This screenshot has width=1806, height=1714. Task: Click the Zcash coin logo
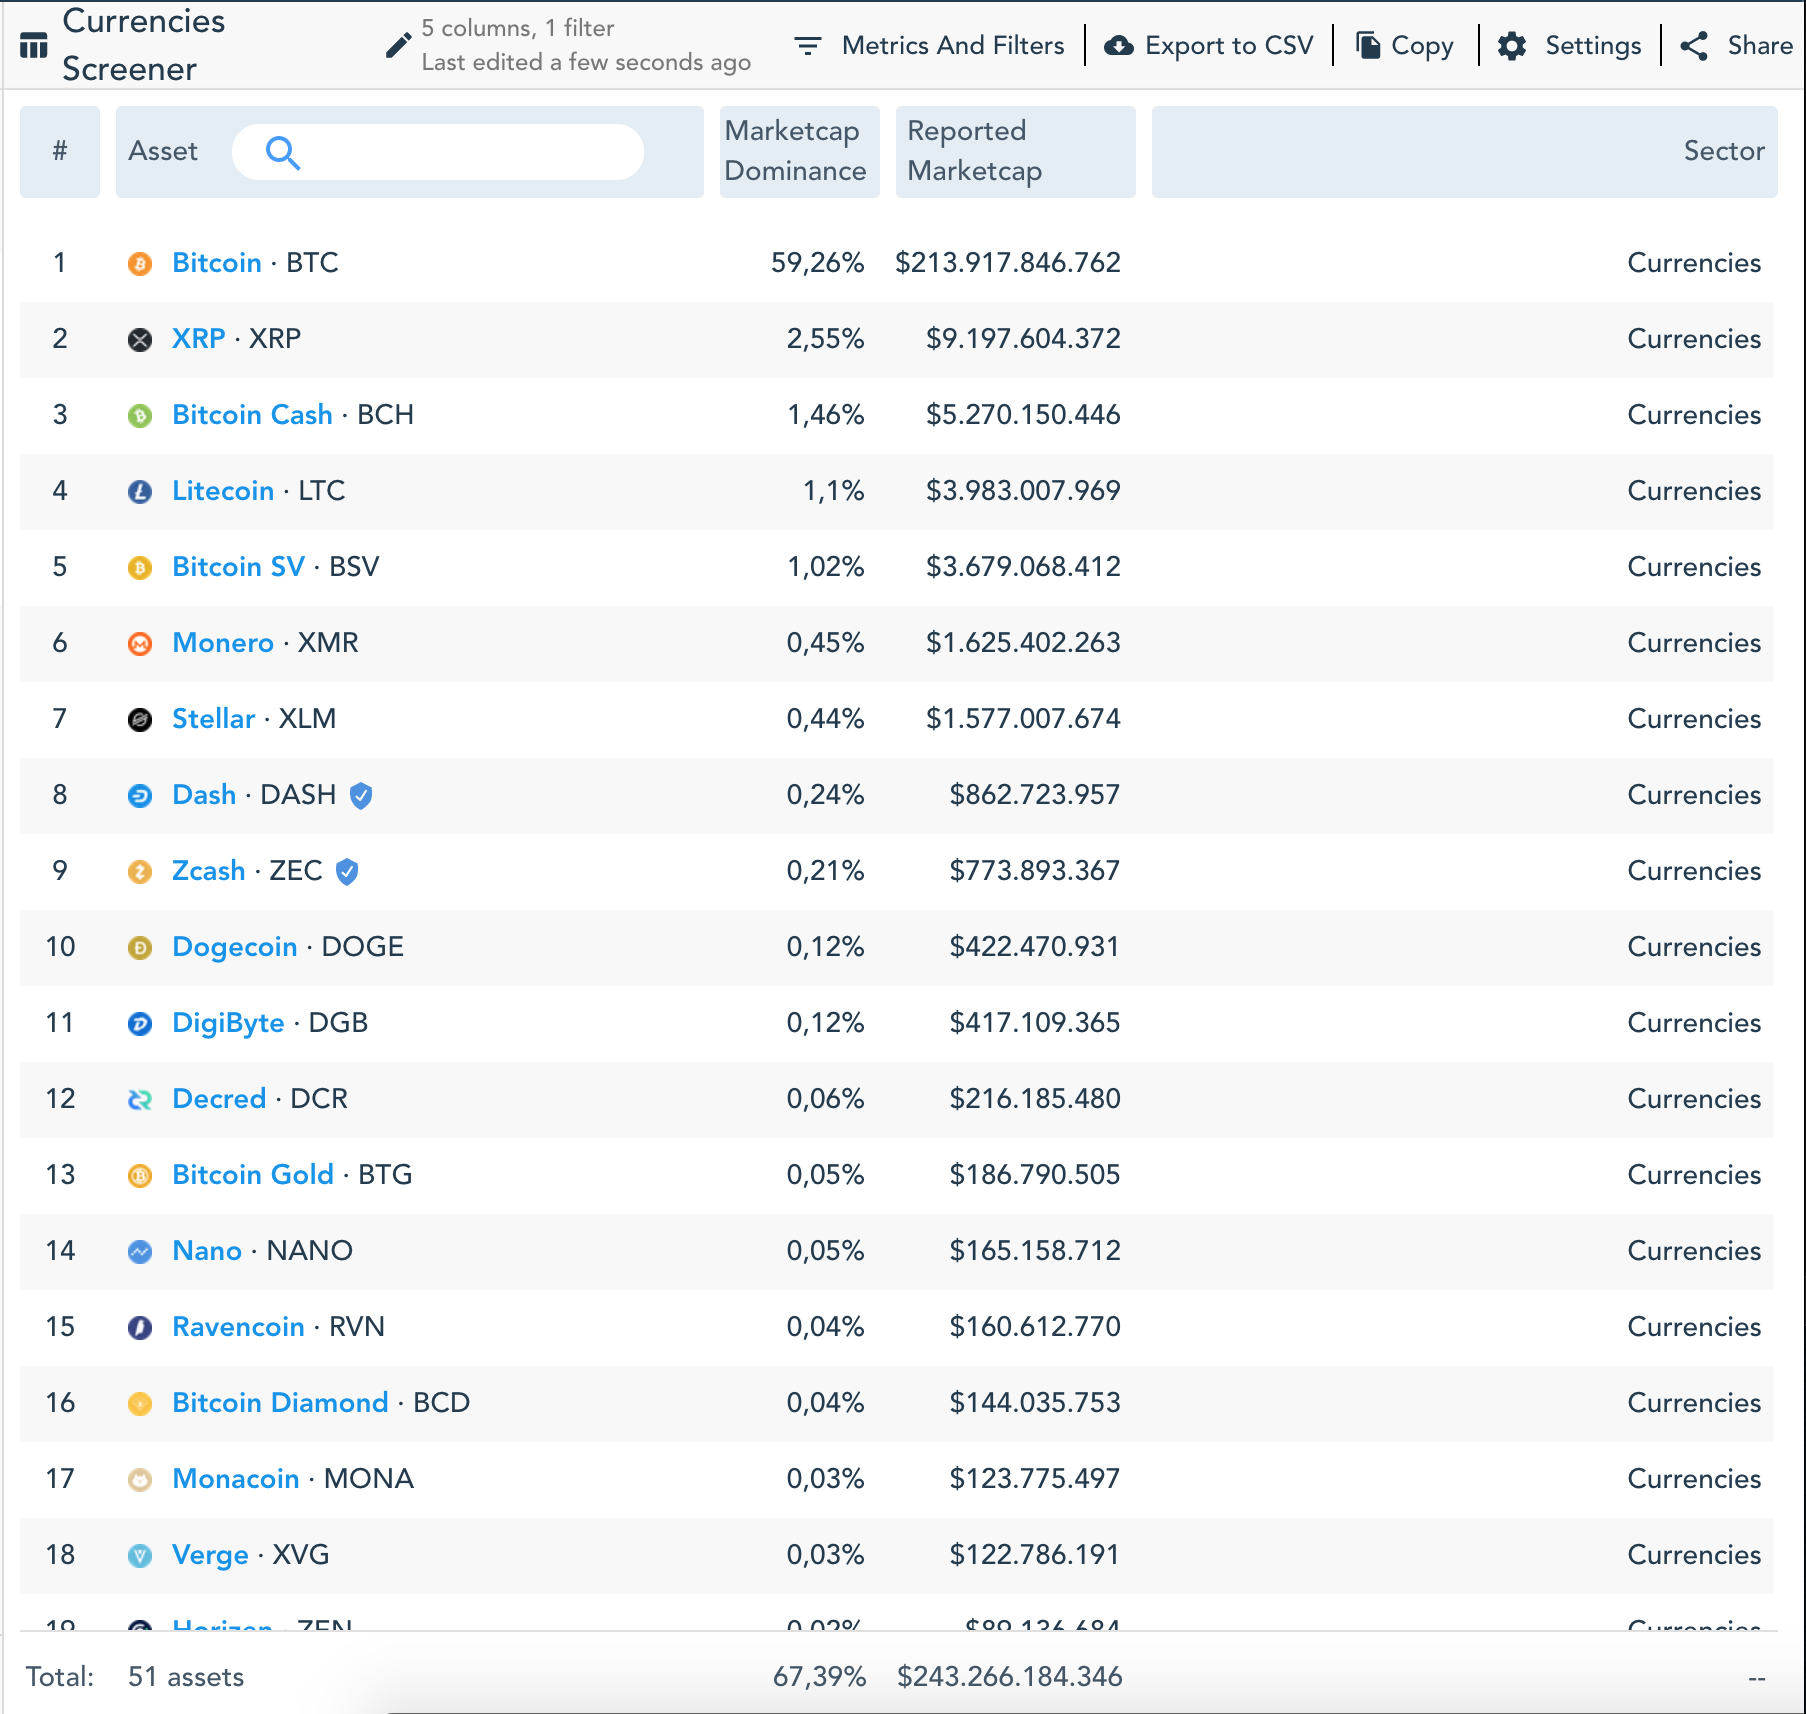point(140,871)
